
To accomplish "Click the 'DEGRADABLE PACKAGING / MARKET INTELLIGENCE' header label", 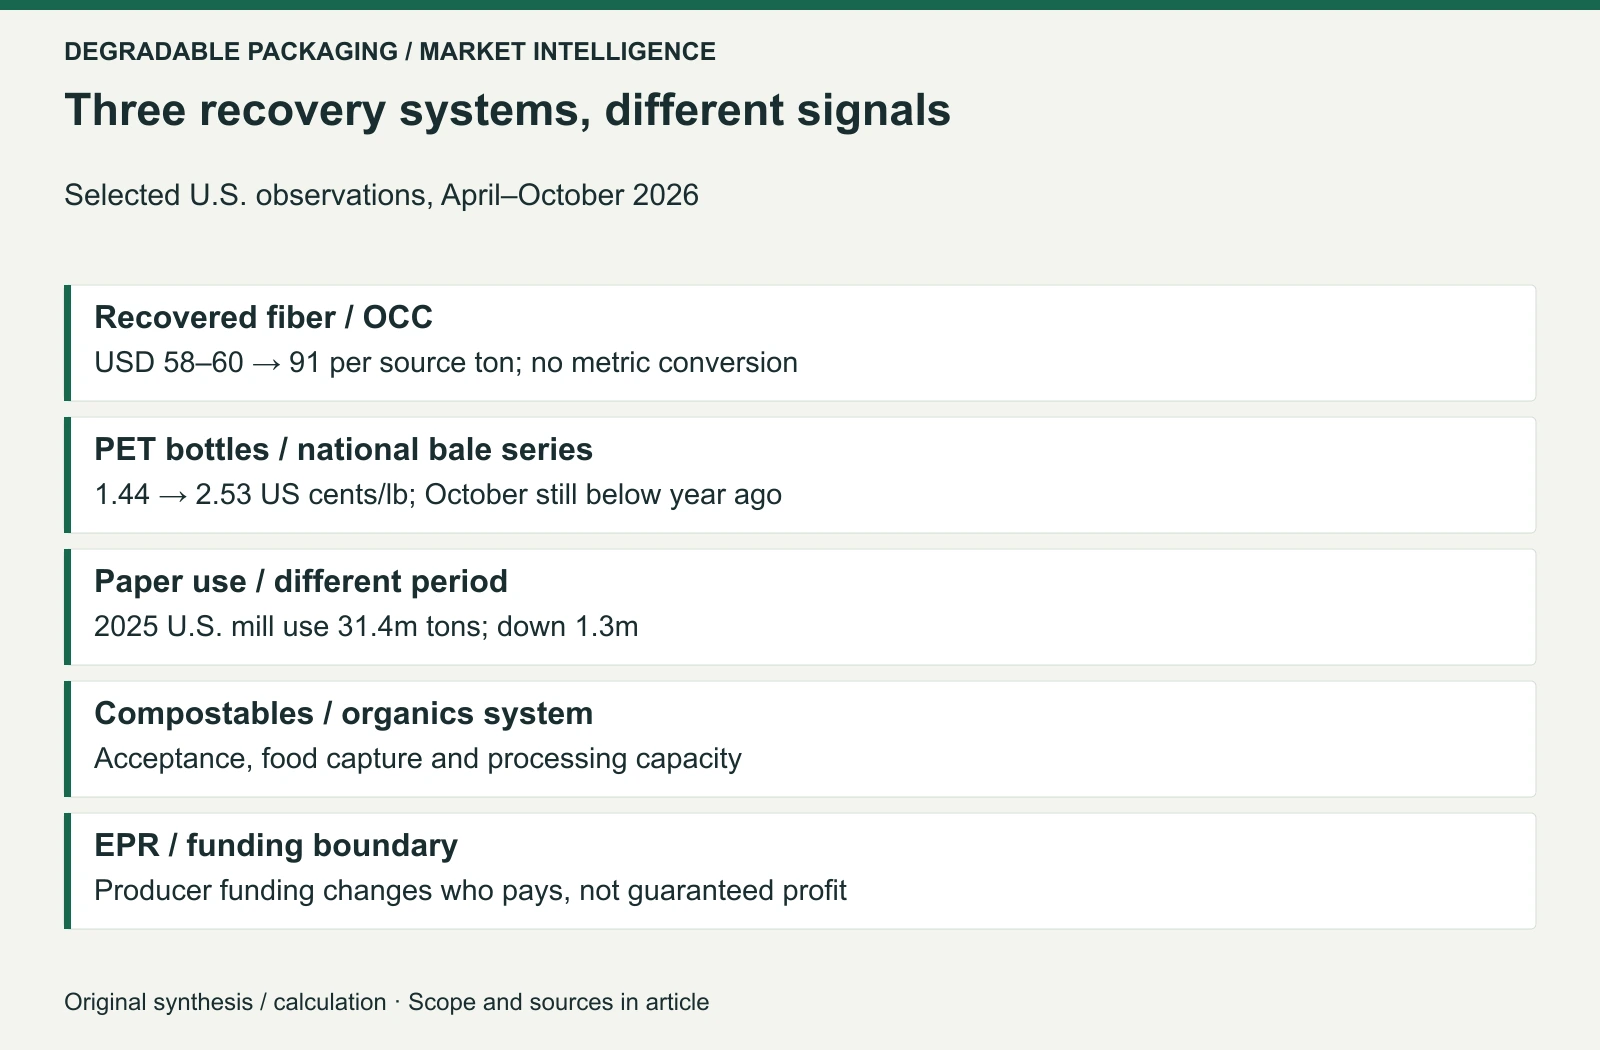I will (x=390, y=51).
